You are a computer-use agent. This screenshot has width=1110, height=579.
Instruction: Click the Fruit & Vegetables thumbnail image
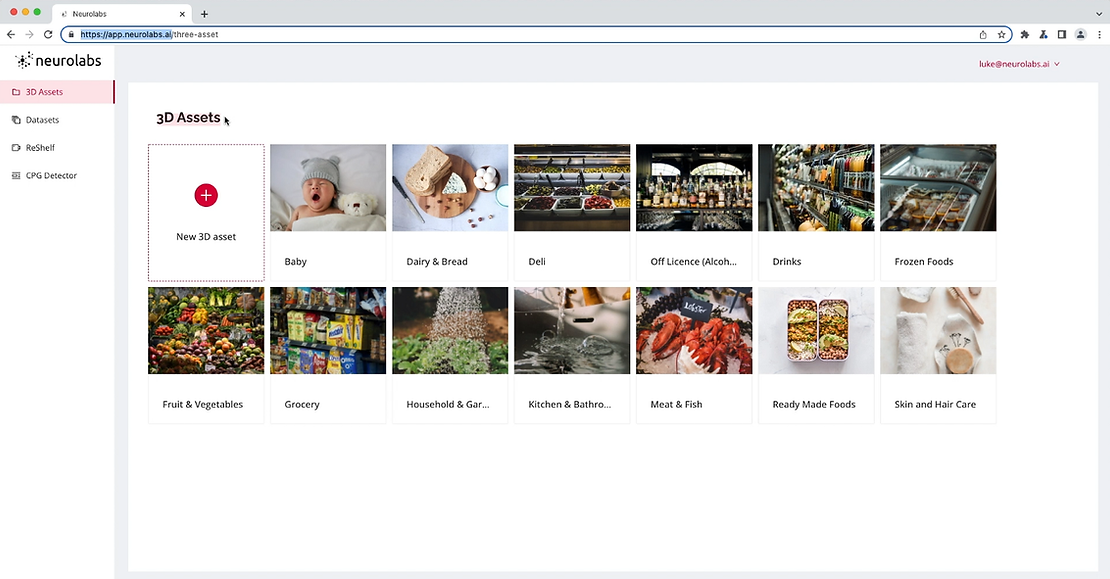pos(206,331)
